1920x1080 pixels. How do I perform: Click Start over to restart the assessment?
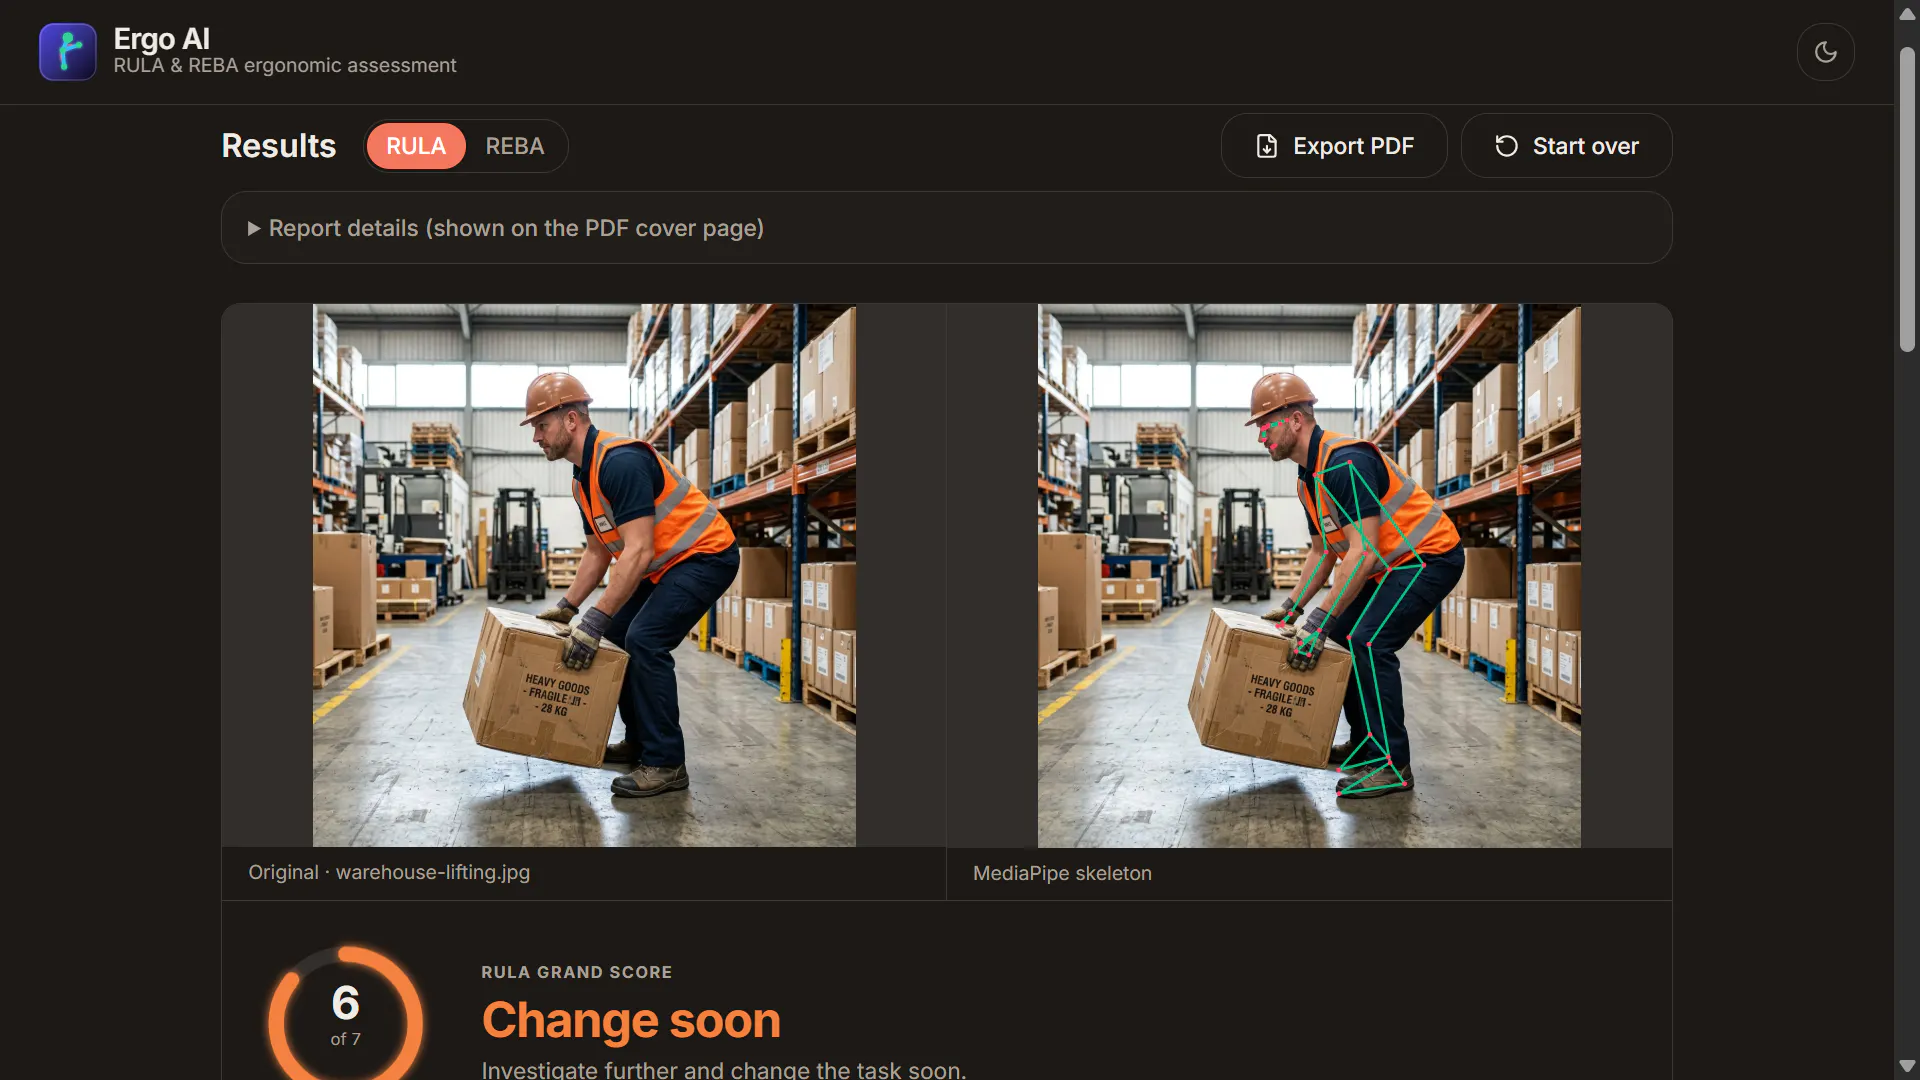click(1566, 146)
